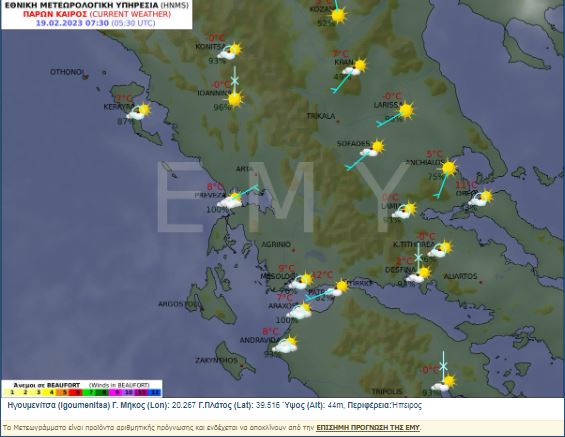Screen dimensions: 565x437
Task: Select the Mesologi weather icon
Action: tap(301, 281)
